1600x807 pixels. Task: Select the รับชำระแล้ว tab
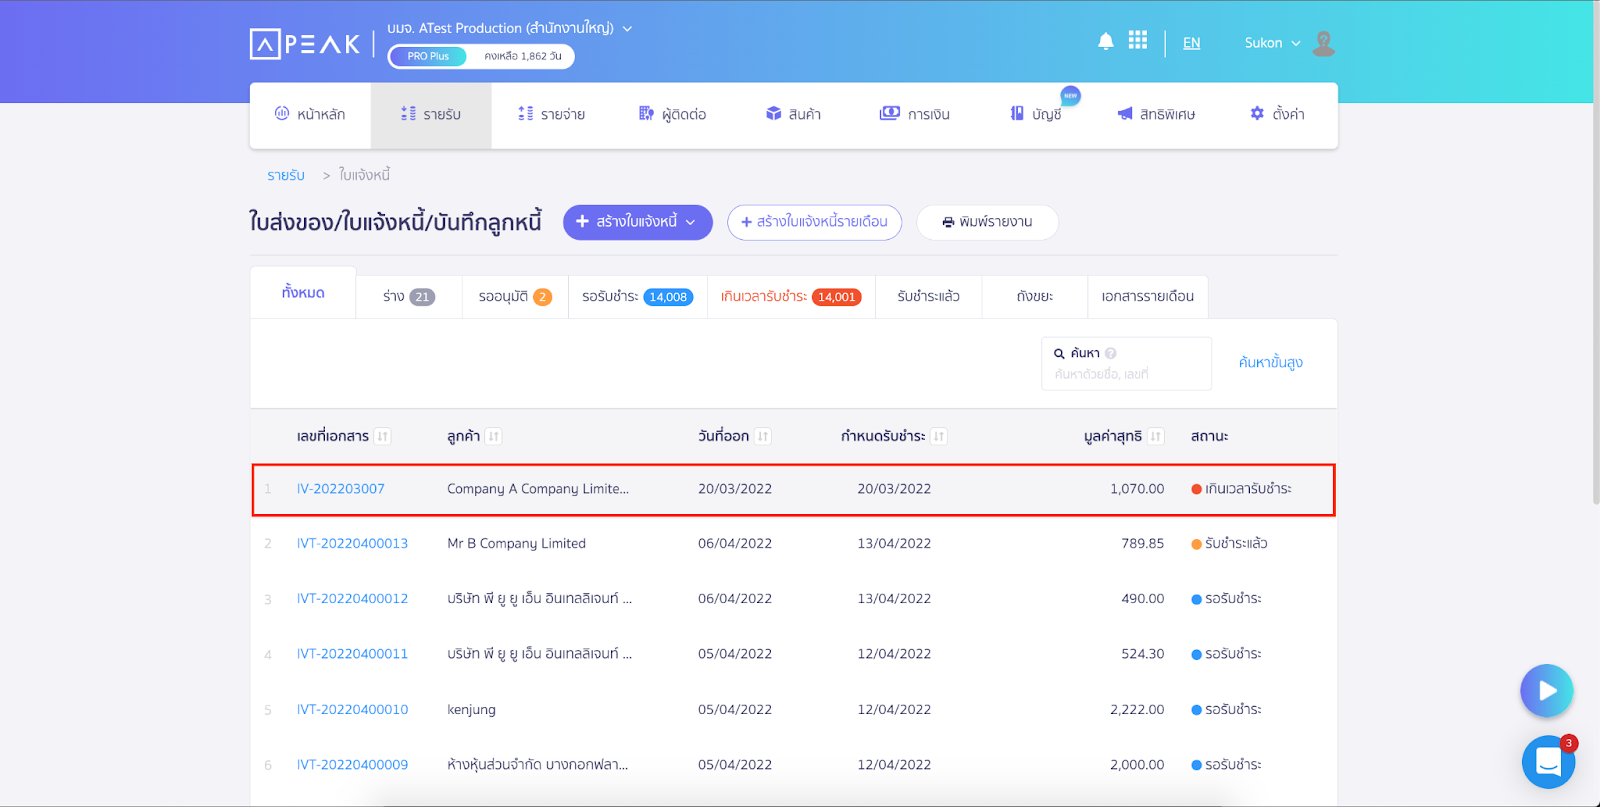(x=929, y=297)
